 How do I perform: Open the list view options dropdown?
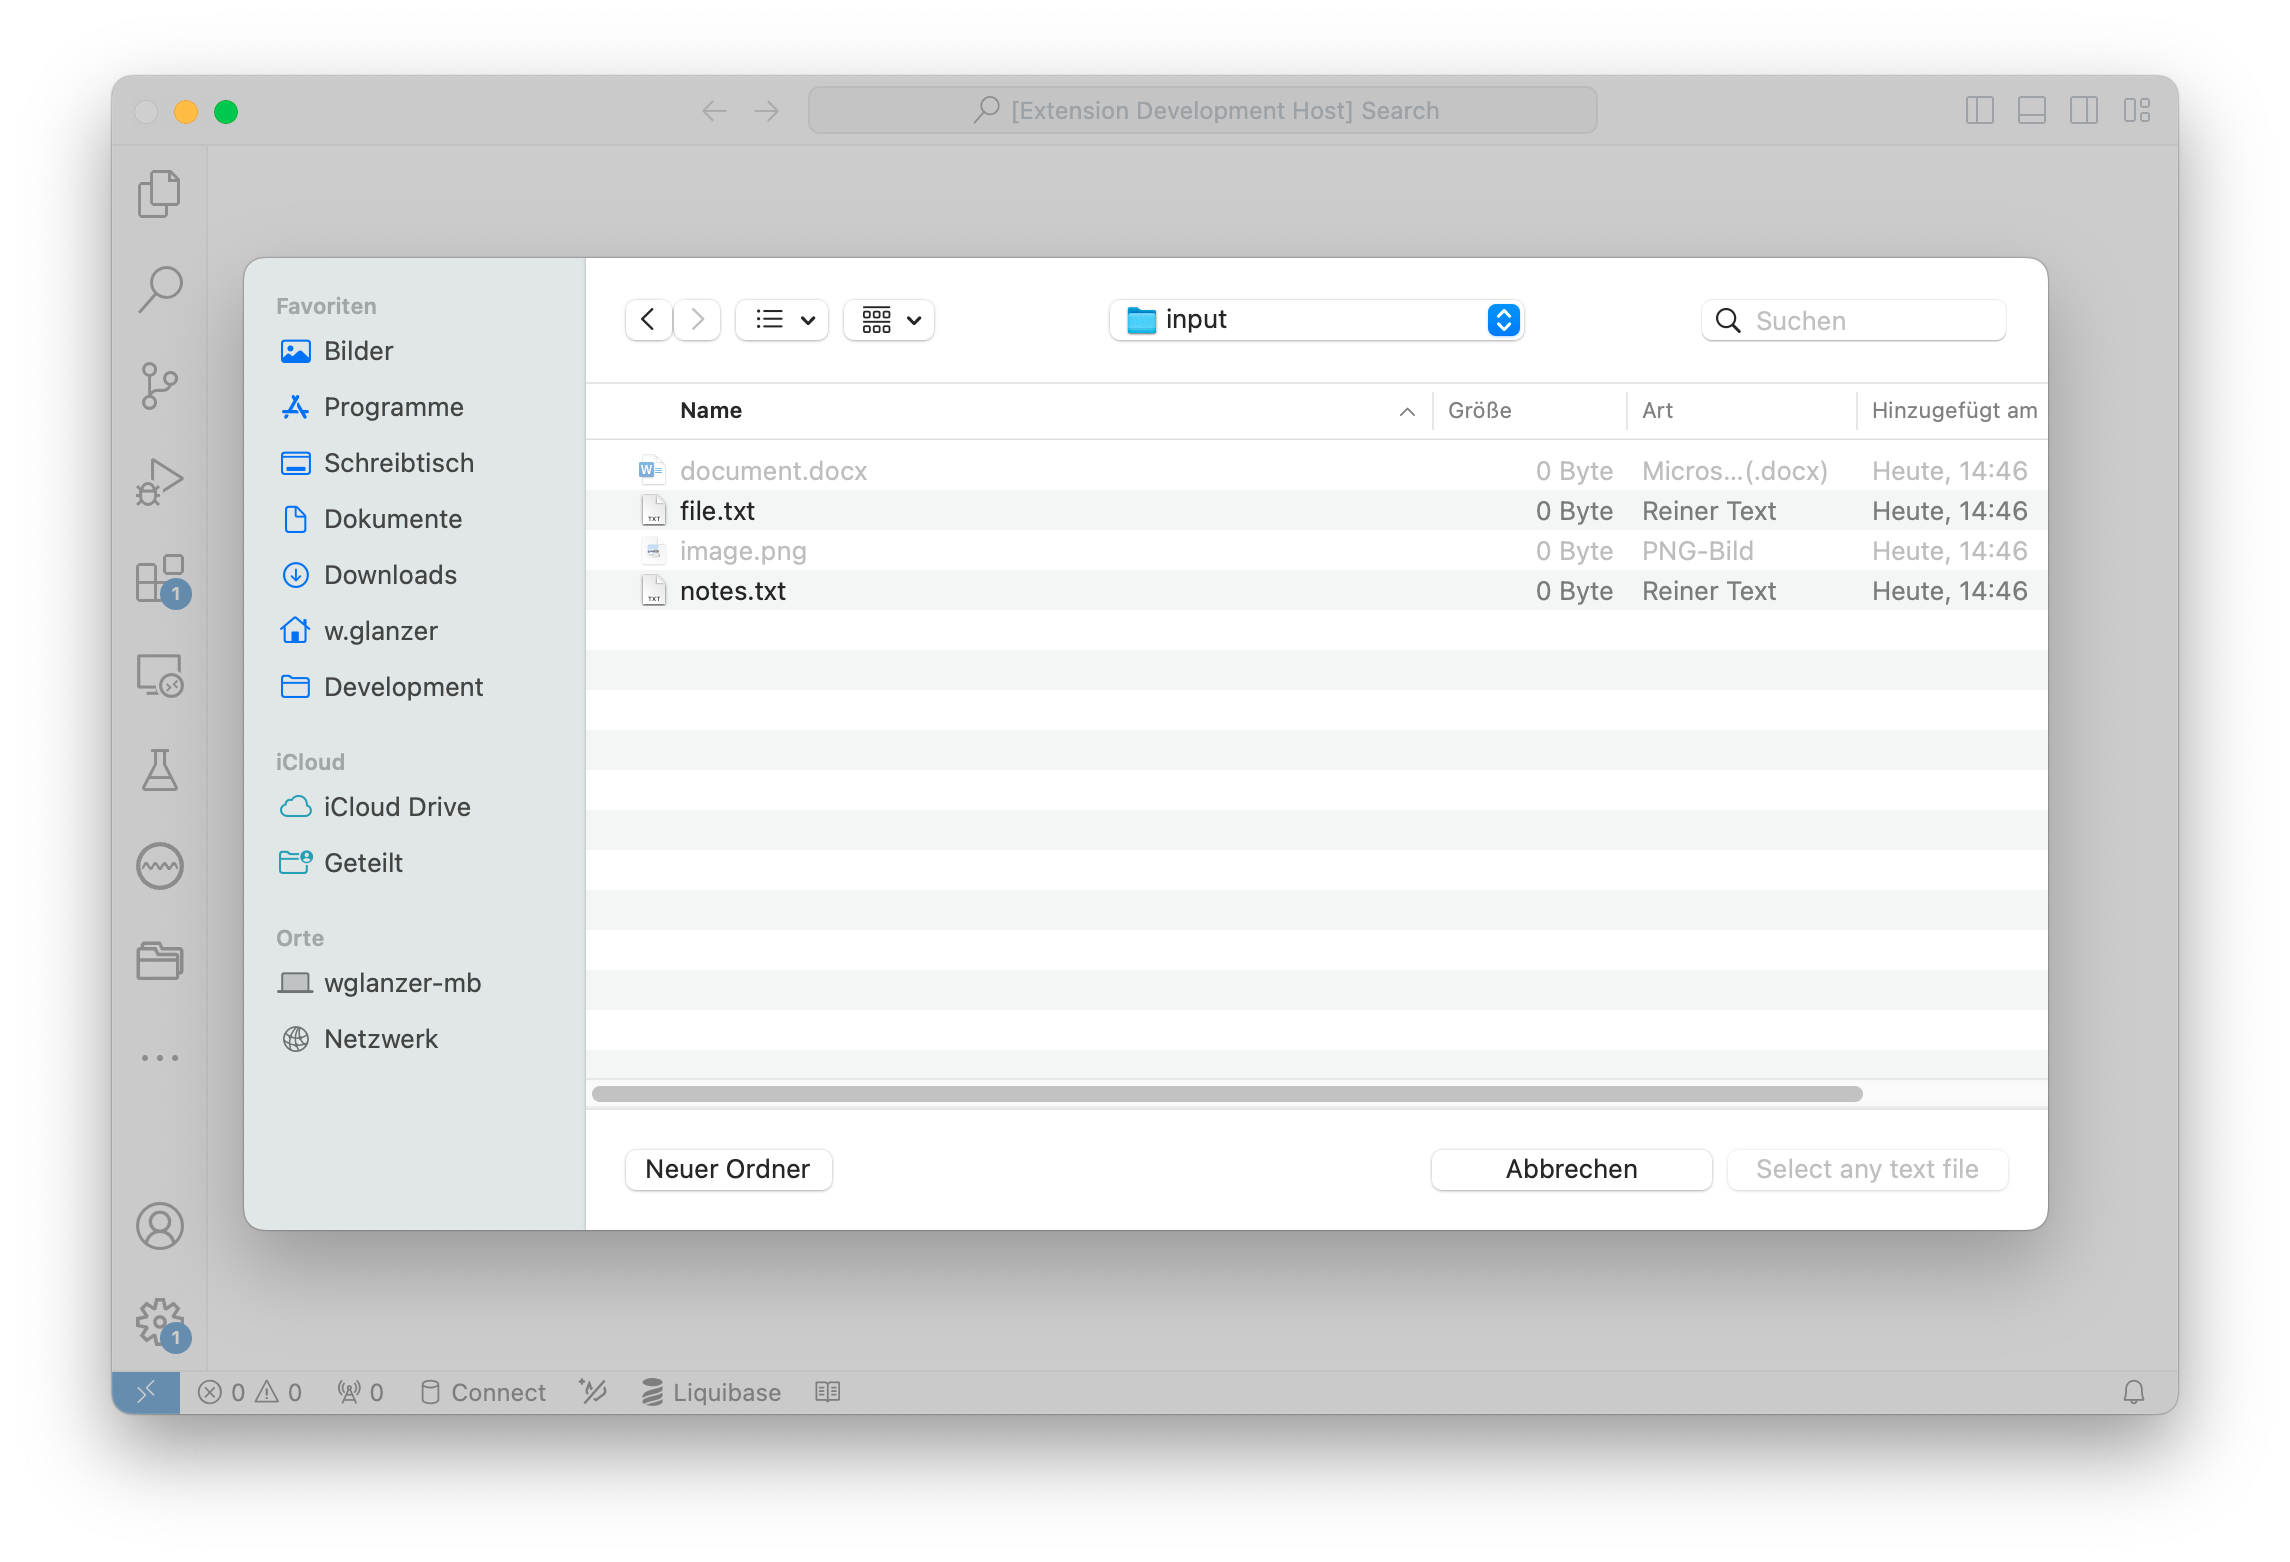click(x=783, y=320)
